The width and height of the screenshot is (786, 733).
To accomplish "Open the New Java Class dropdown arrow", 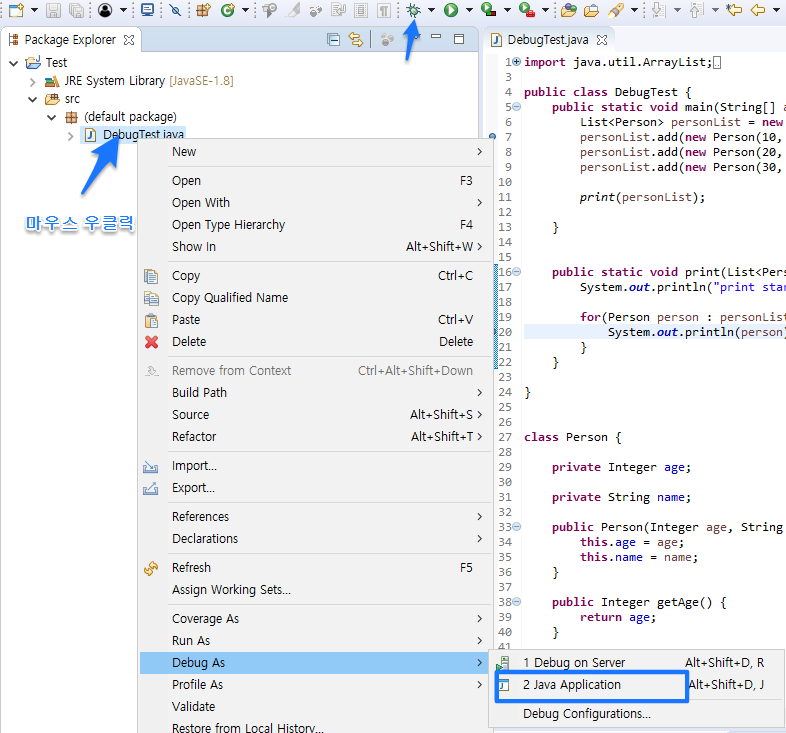I will 246,10.
